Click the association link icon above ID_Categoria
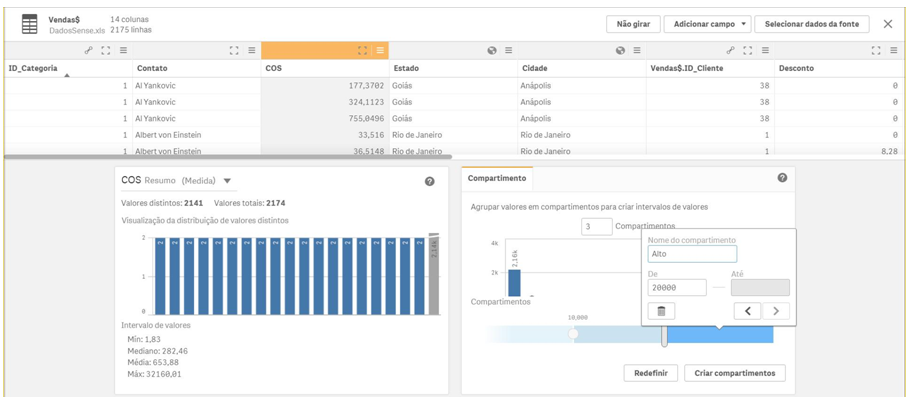The image size is (910, 405). 88,50
